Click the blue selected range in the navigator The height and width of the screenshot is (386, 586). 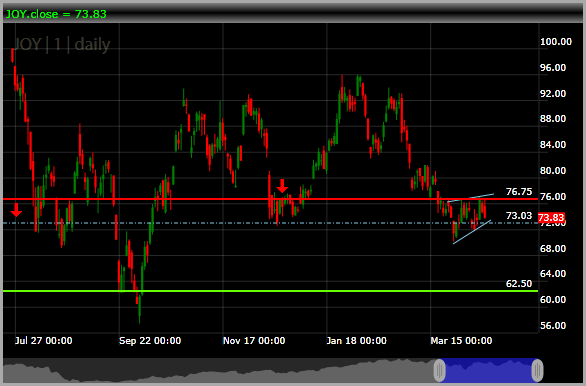488,370
